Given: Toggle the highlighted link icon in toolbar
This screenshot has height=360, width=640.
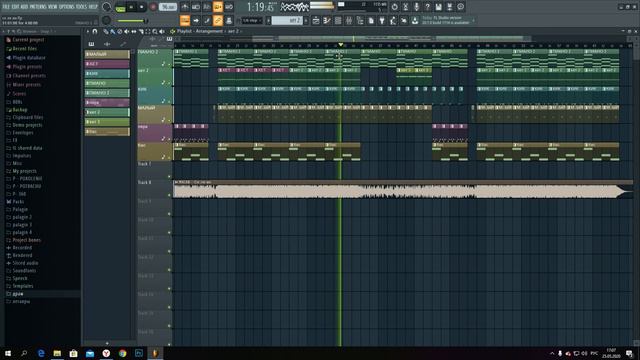Looking at the screenshot, I should (x=218, y=20).
